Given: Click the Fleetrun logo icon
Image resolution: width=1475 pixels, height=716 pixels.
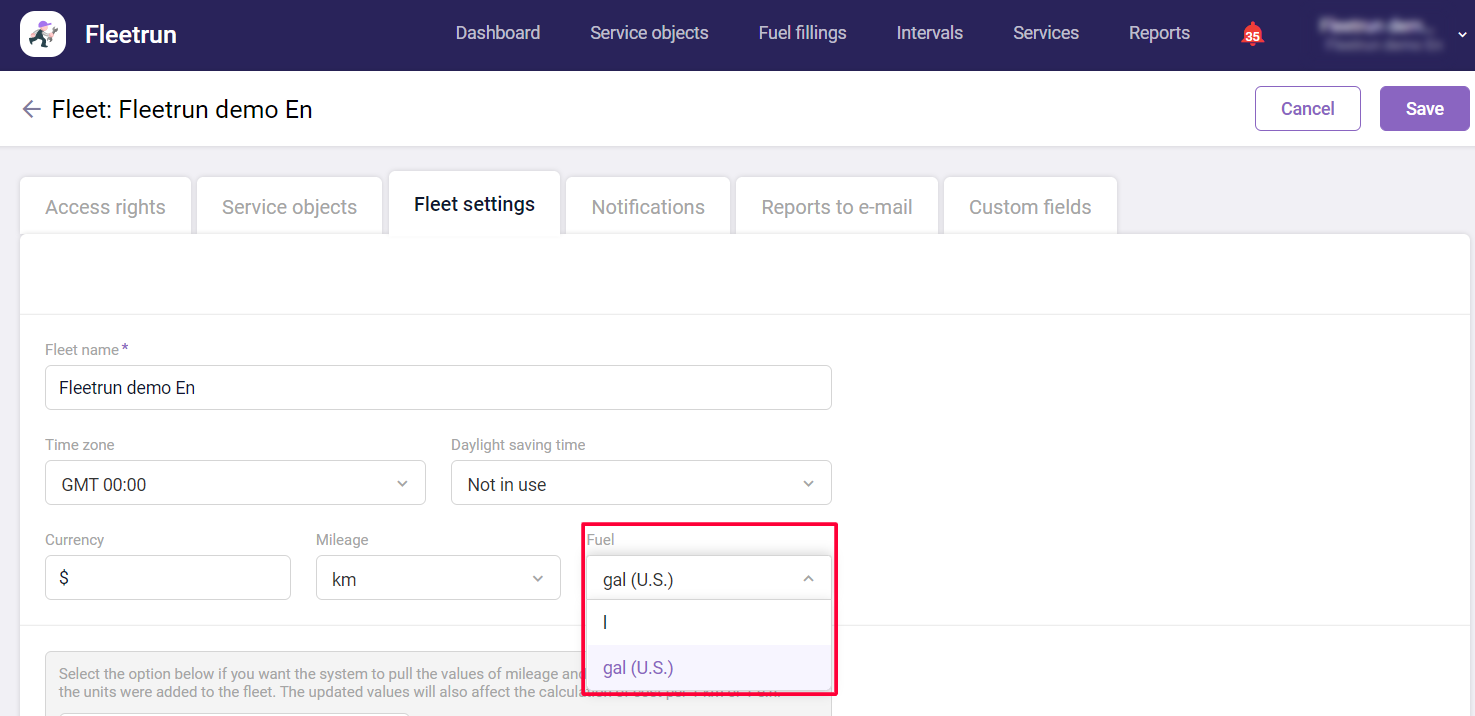Looking at the screenshot, I should pyautogui.click(x=43, y=34).
